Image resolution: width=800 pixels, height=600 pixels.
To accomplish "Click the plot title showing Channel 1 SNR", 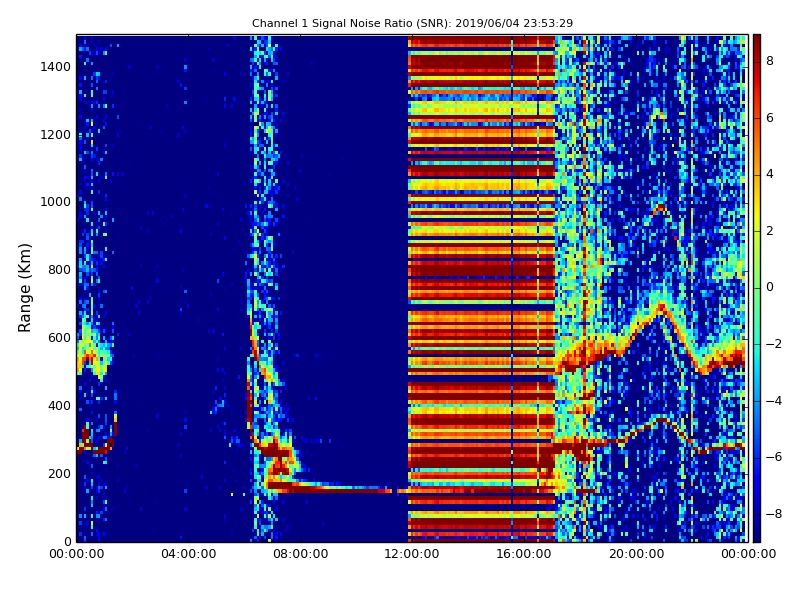I will click(412, 23).
